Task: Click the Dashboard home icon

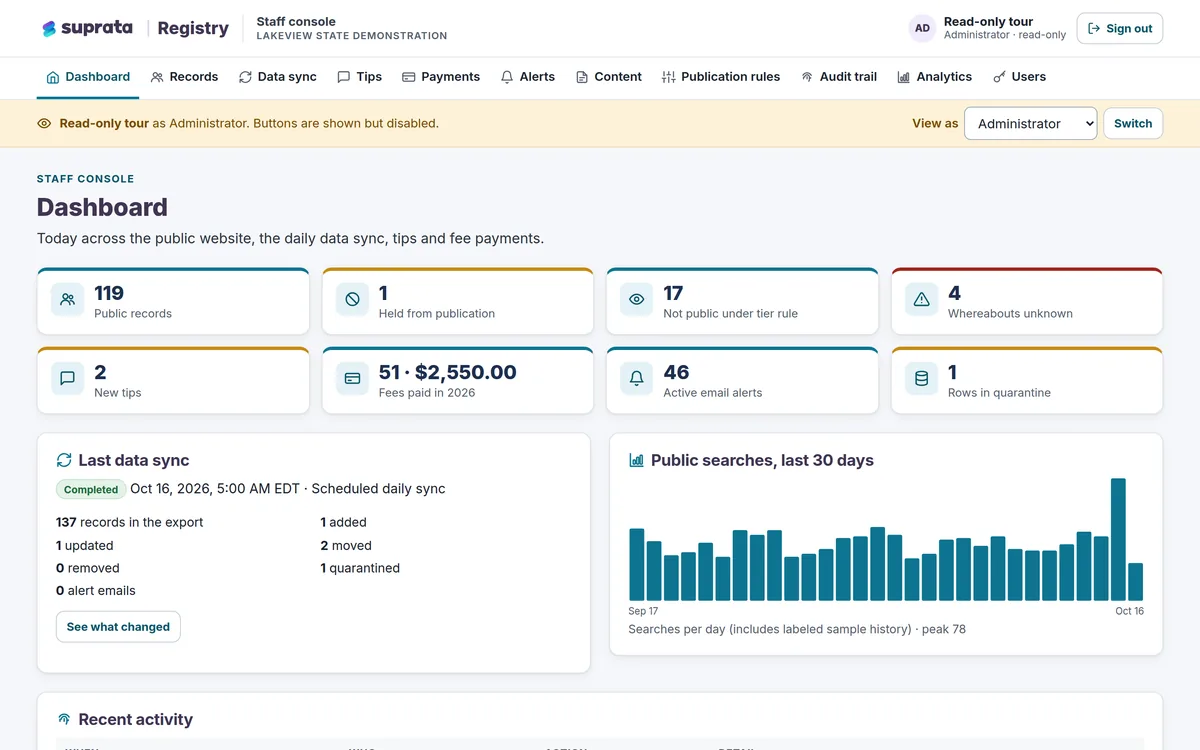Action: [x=53, y=77]
